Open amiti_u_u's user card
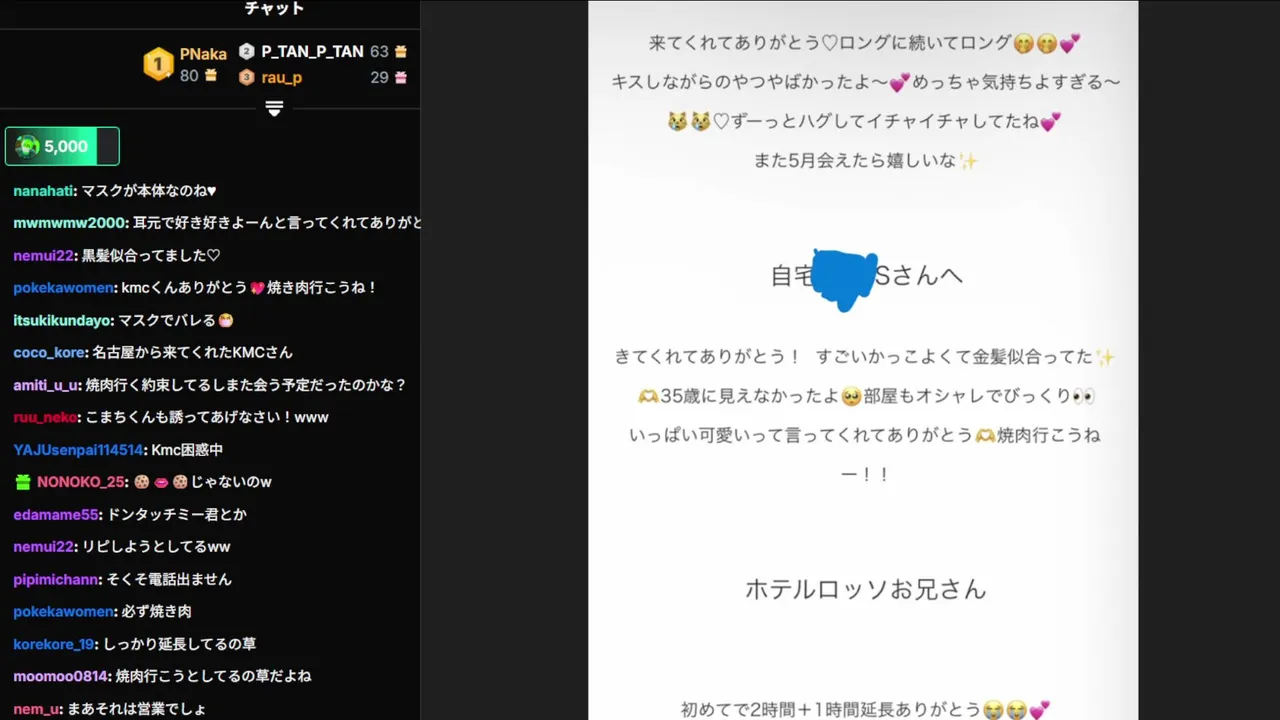Screen dimensions: 1280x720 [x=47, y=385]
